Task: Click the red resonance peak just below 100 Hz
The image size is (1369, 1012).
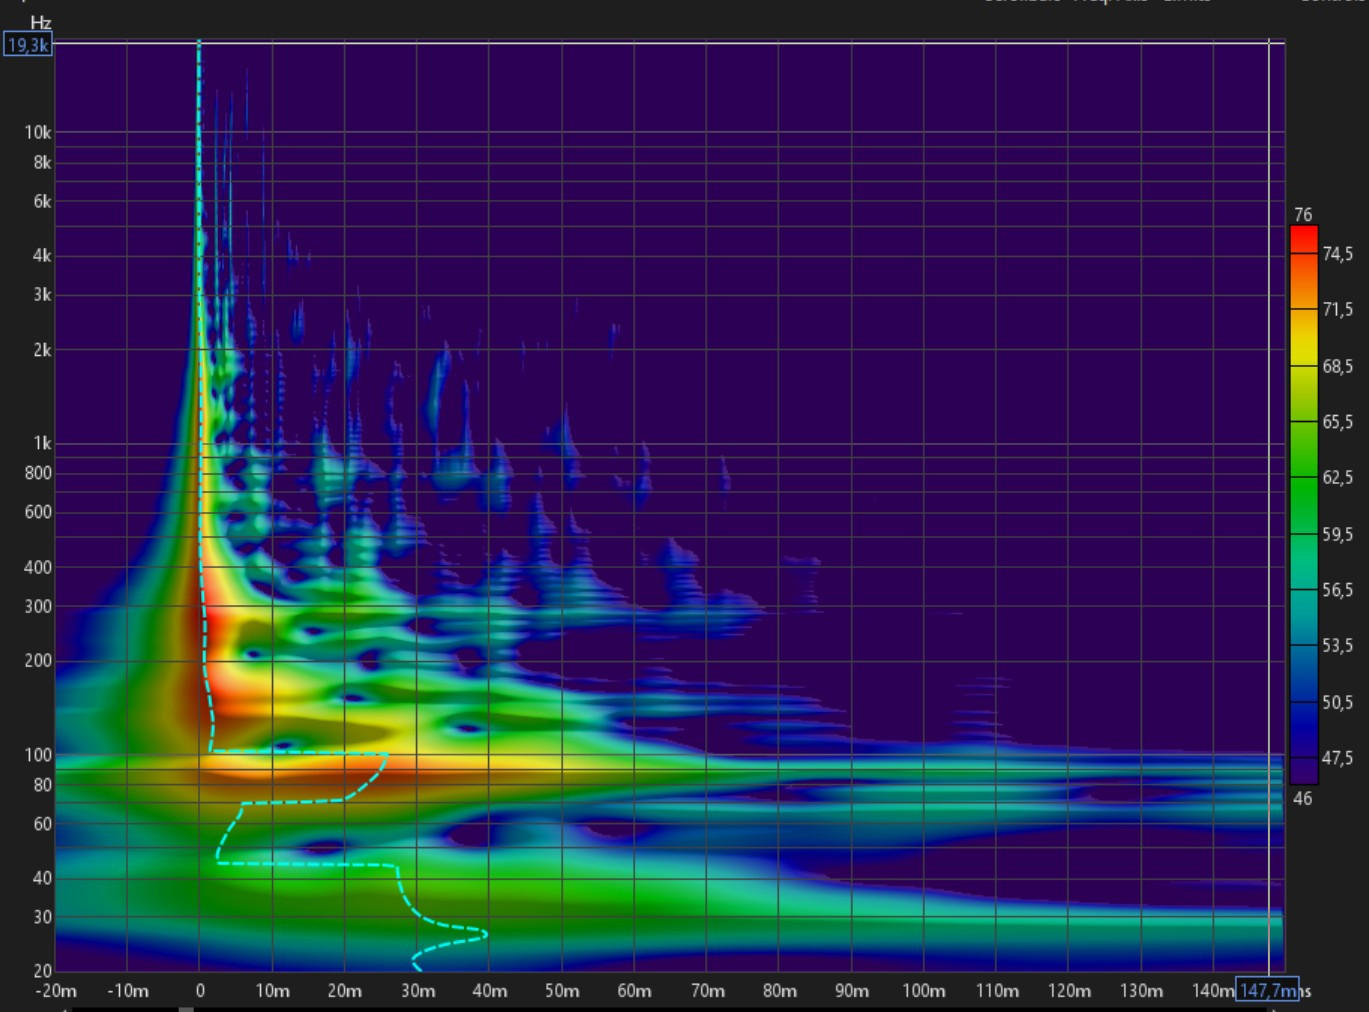Action: 260,771
